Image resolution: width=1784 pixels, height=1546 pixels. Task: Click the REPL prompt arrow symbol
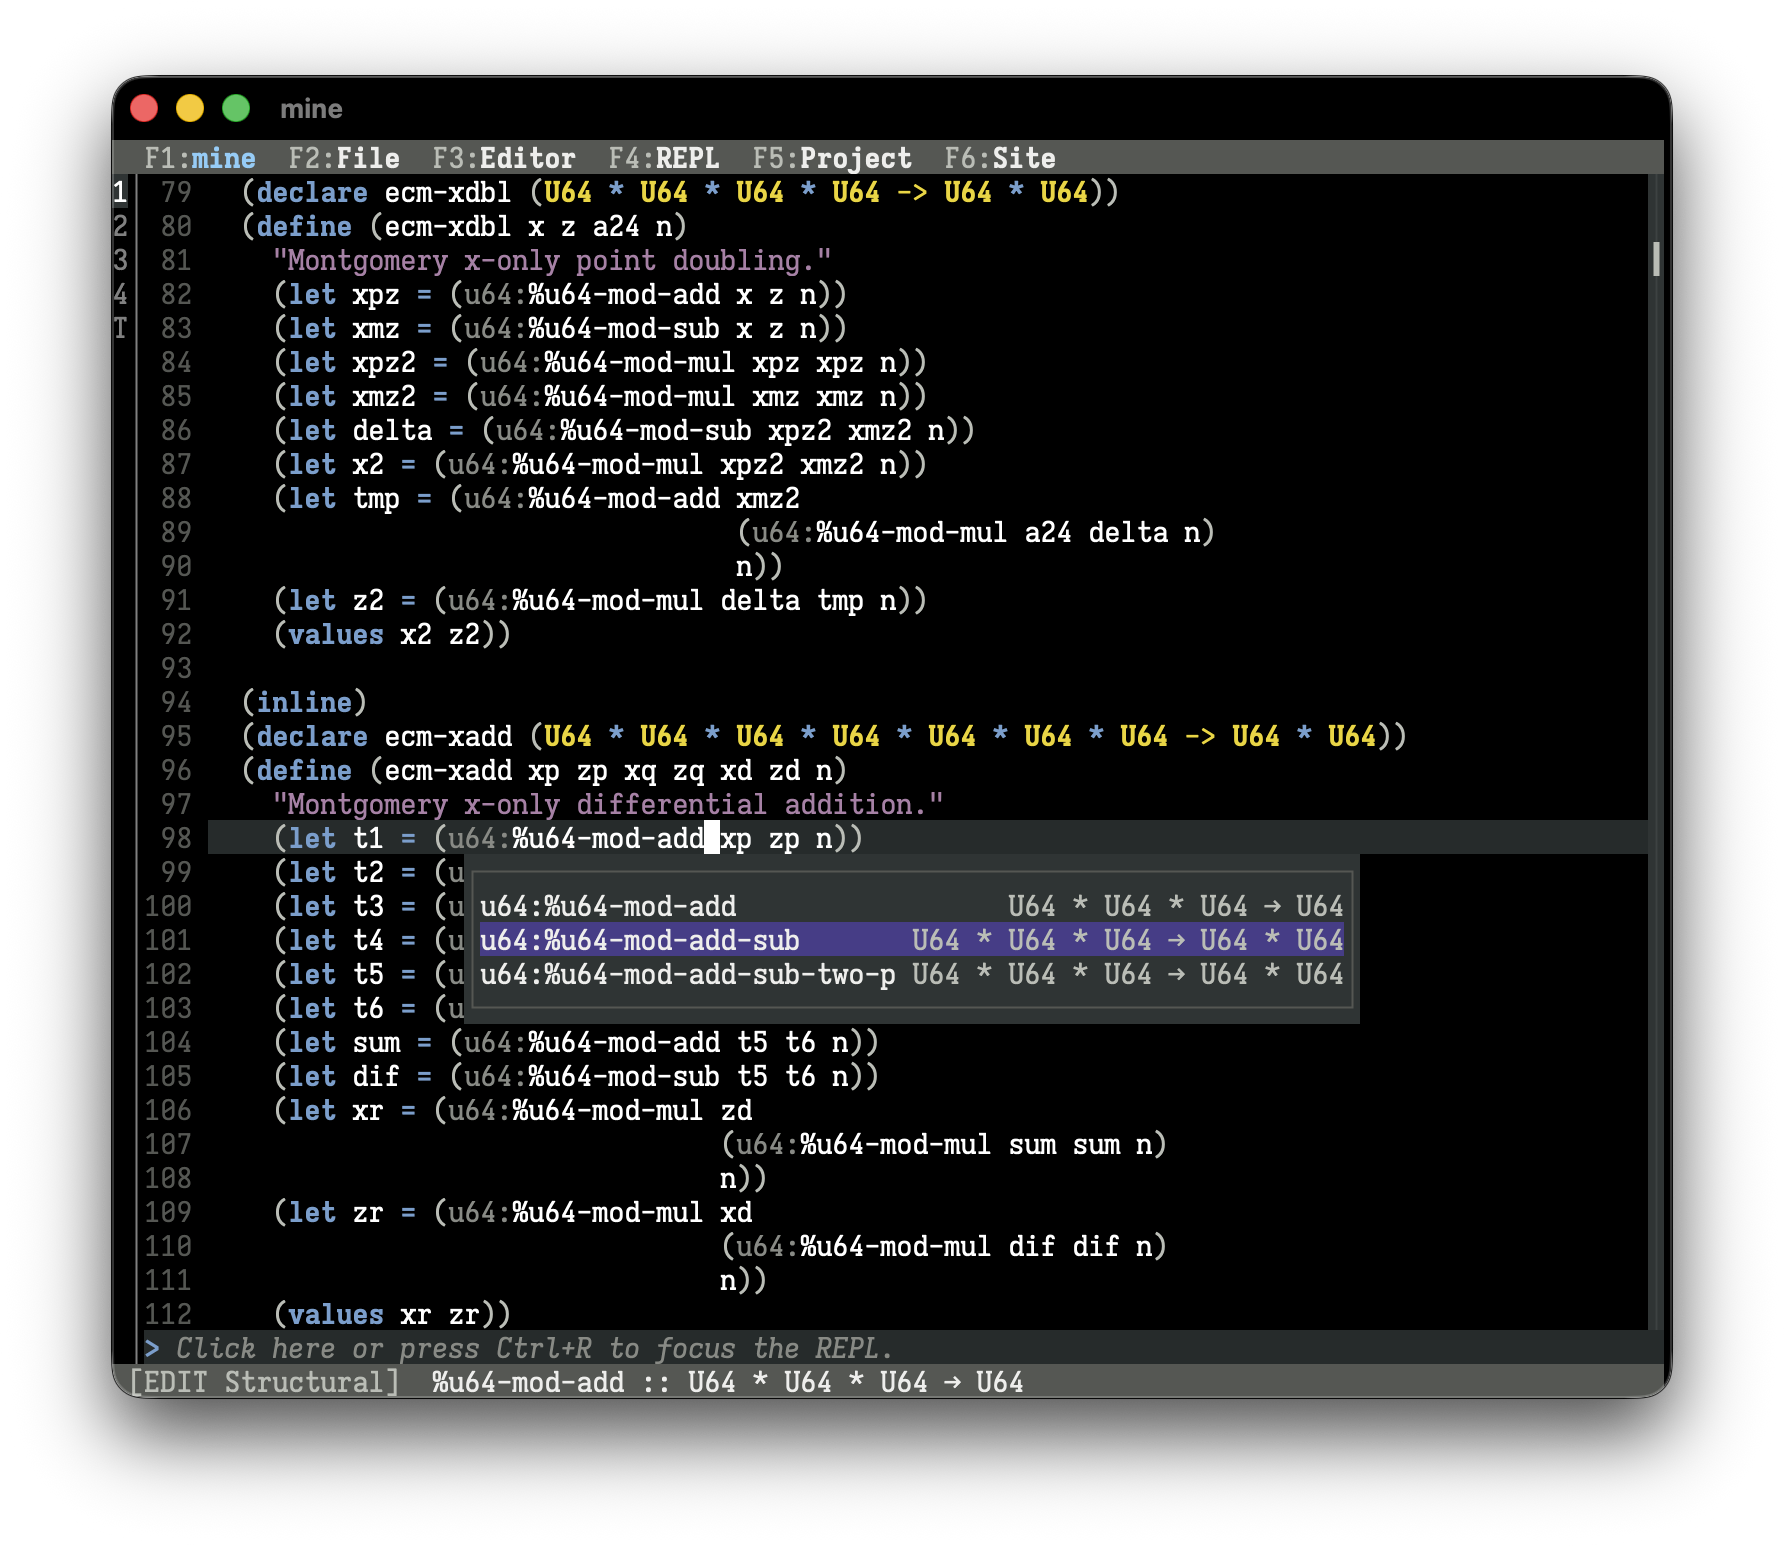[152, 1348]
